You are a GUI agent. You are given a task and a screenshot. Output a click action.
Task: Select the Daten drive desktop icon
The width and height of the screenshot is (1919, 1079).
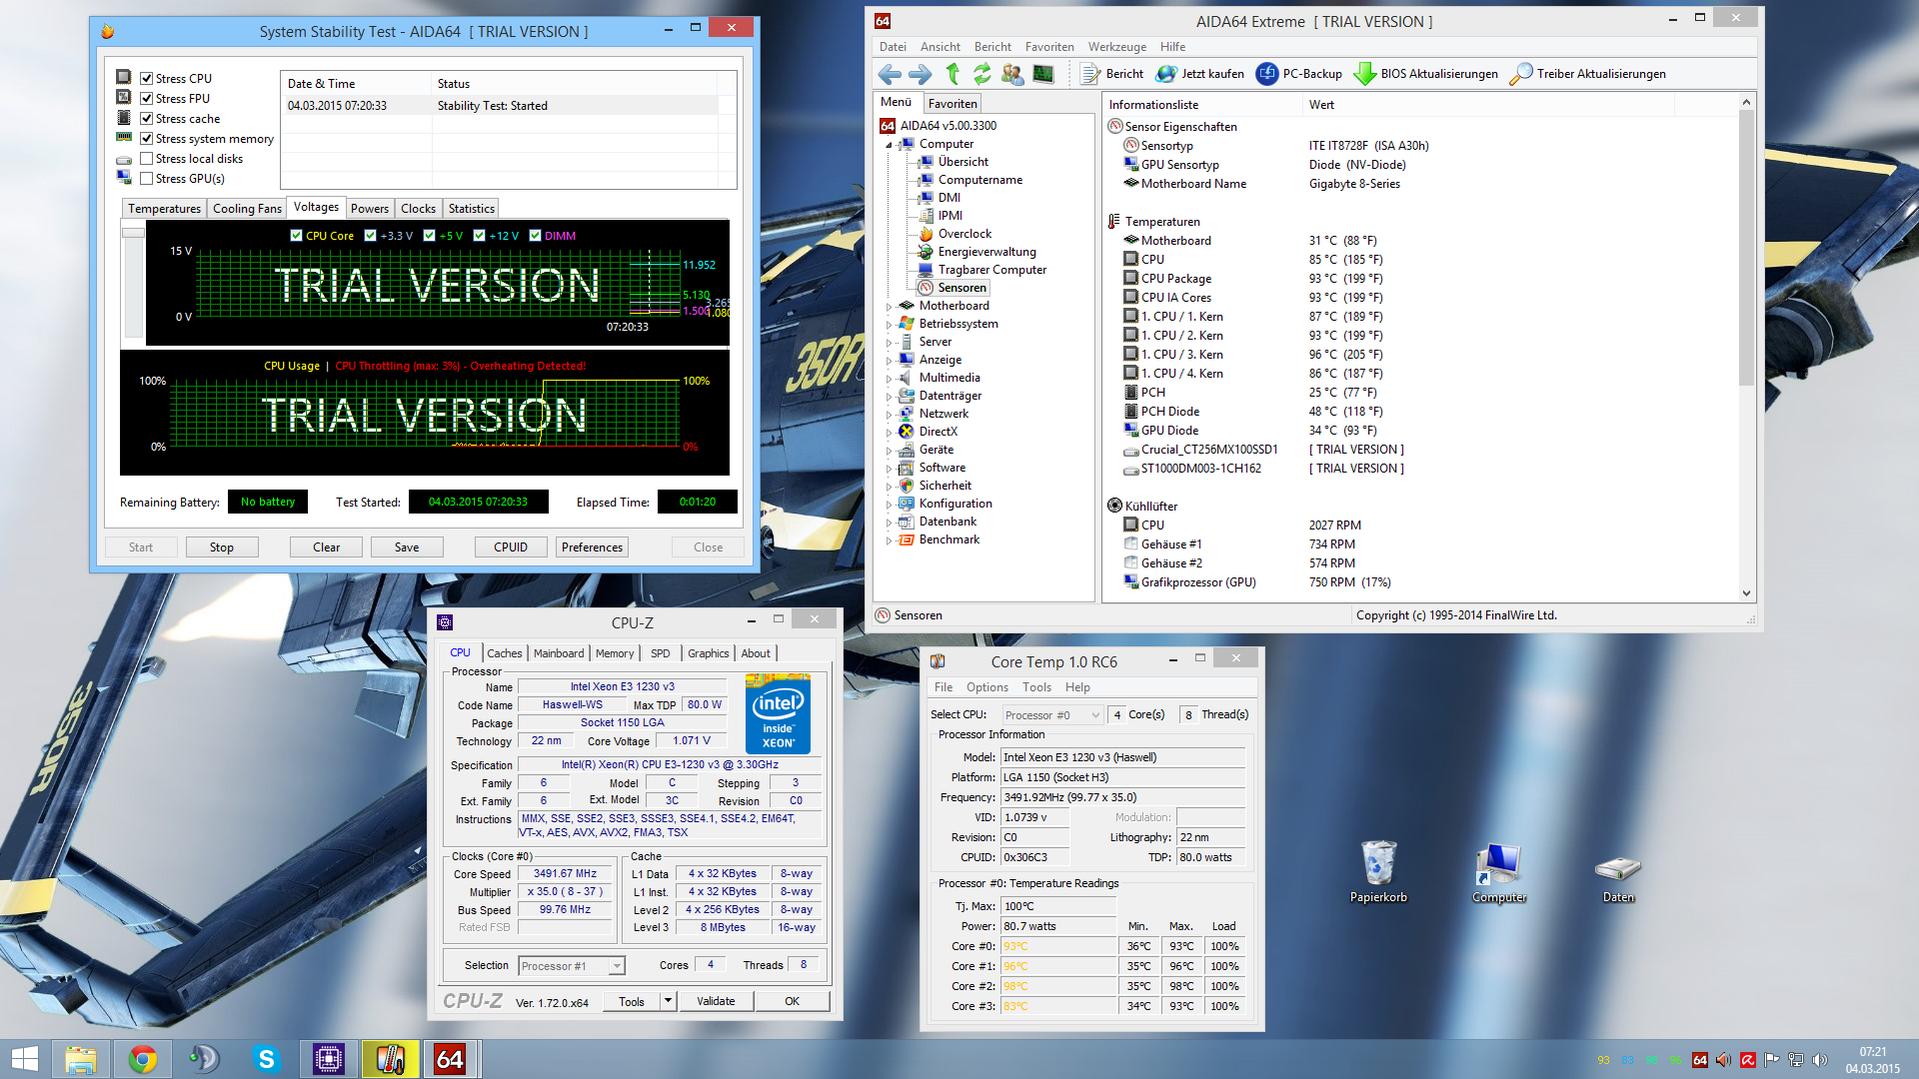[x=1618, y=879]
